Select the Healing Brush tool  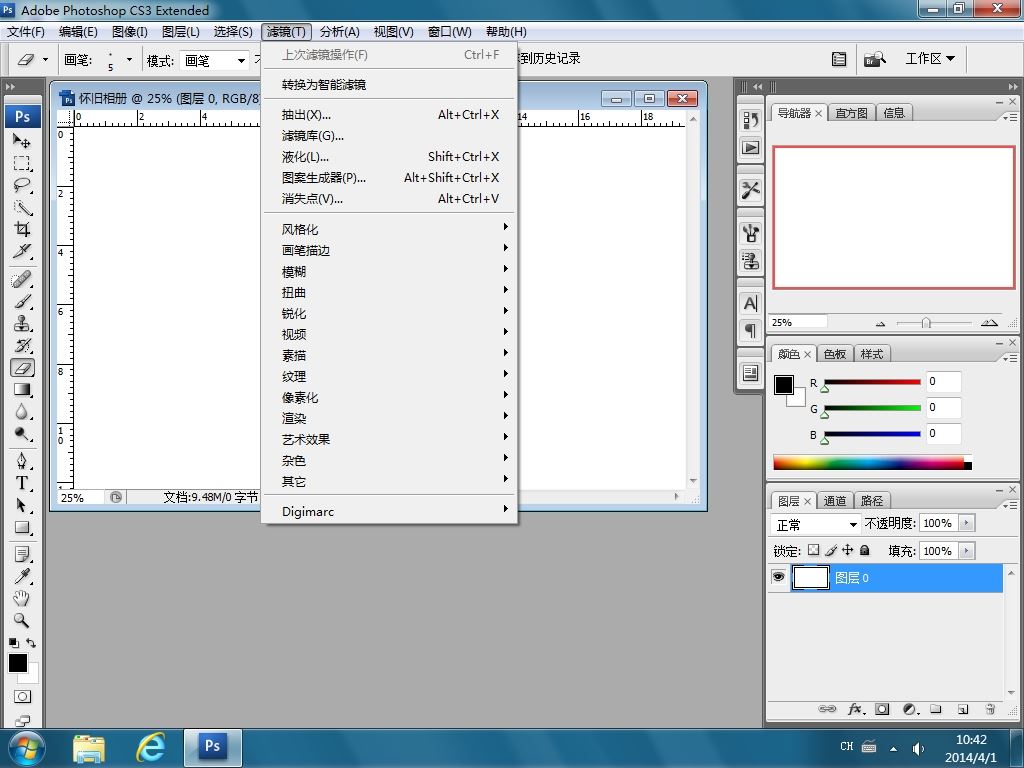[x=22, y=280]
